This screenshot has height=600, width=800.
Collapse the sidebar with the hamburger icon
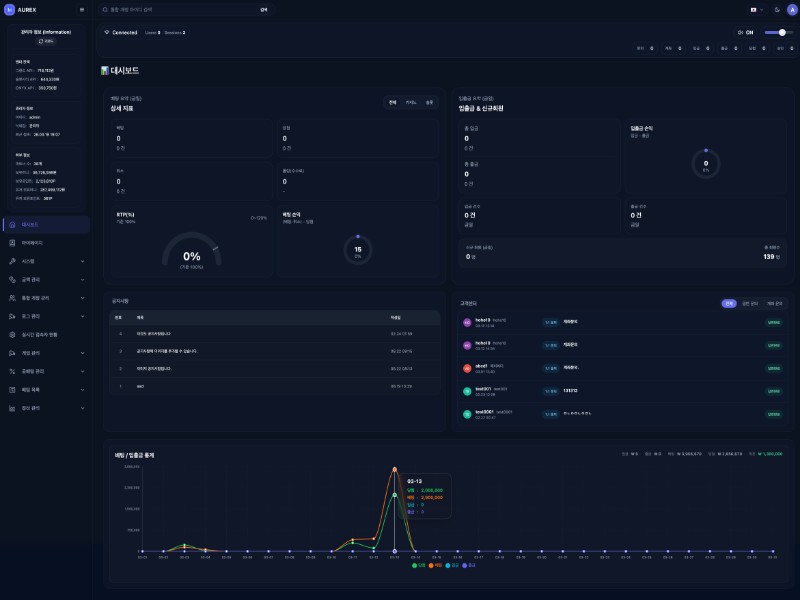click(82, 9)
